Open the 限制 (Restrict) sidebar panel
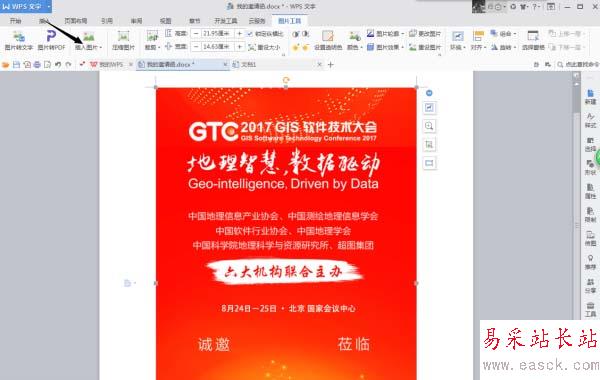 [x=590, y=215]
